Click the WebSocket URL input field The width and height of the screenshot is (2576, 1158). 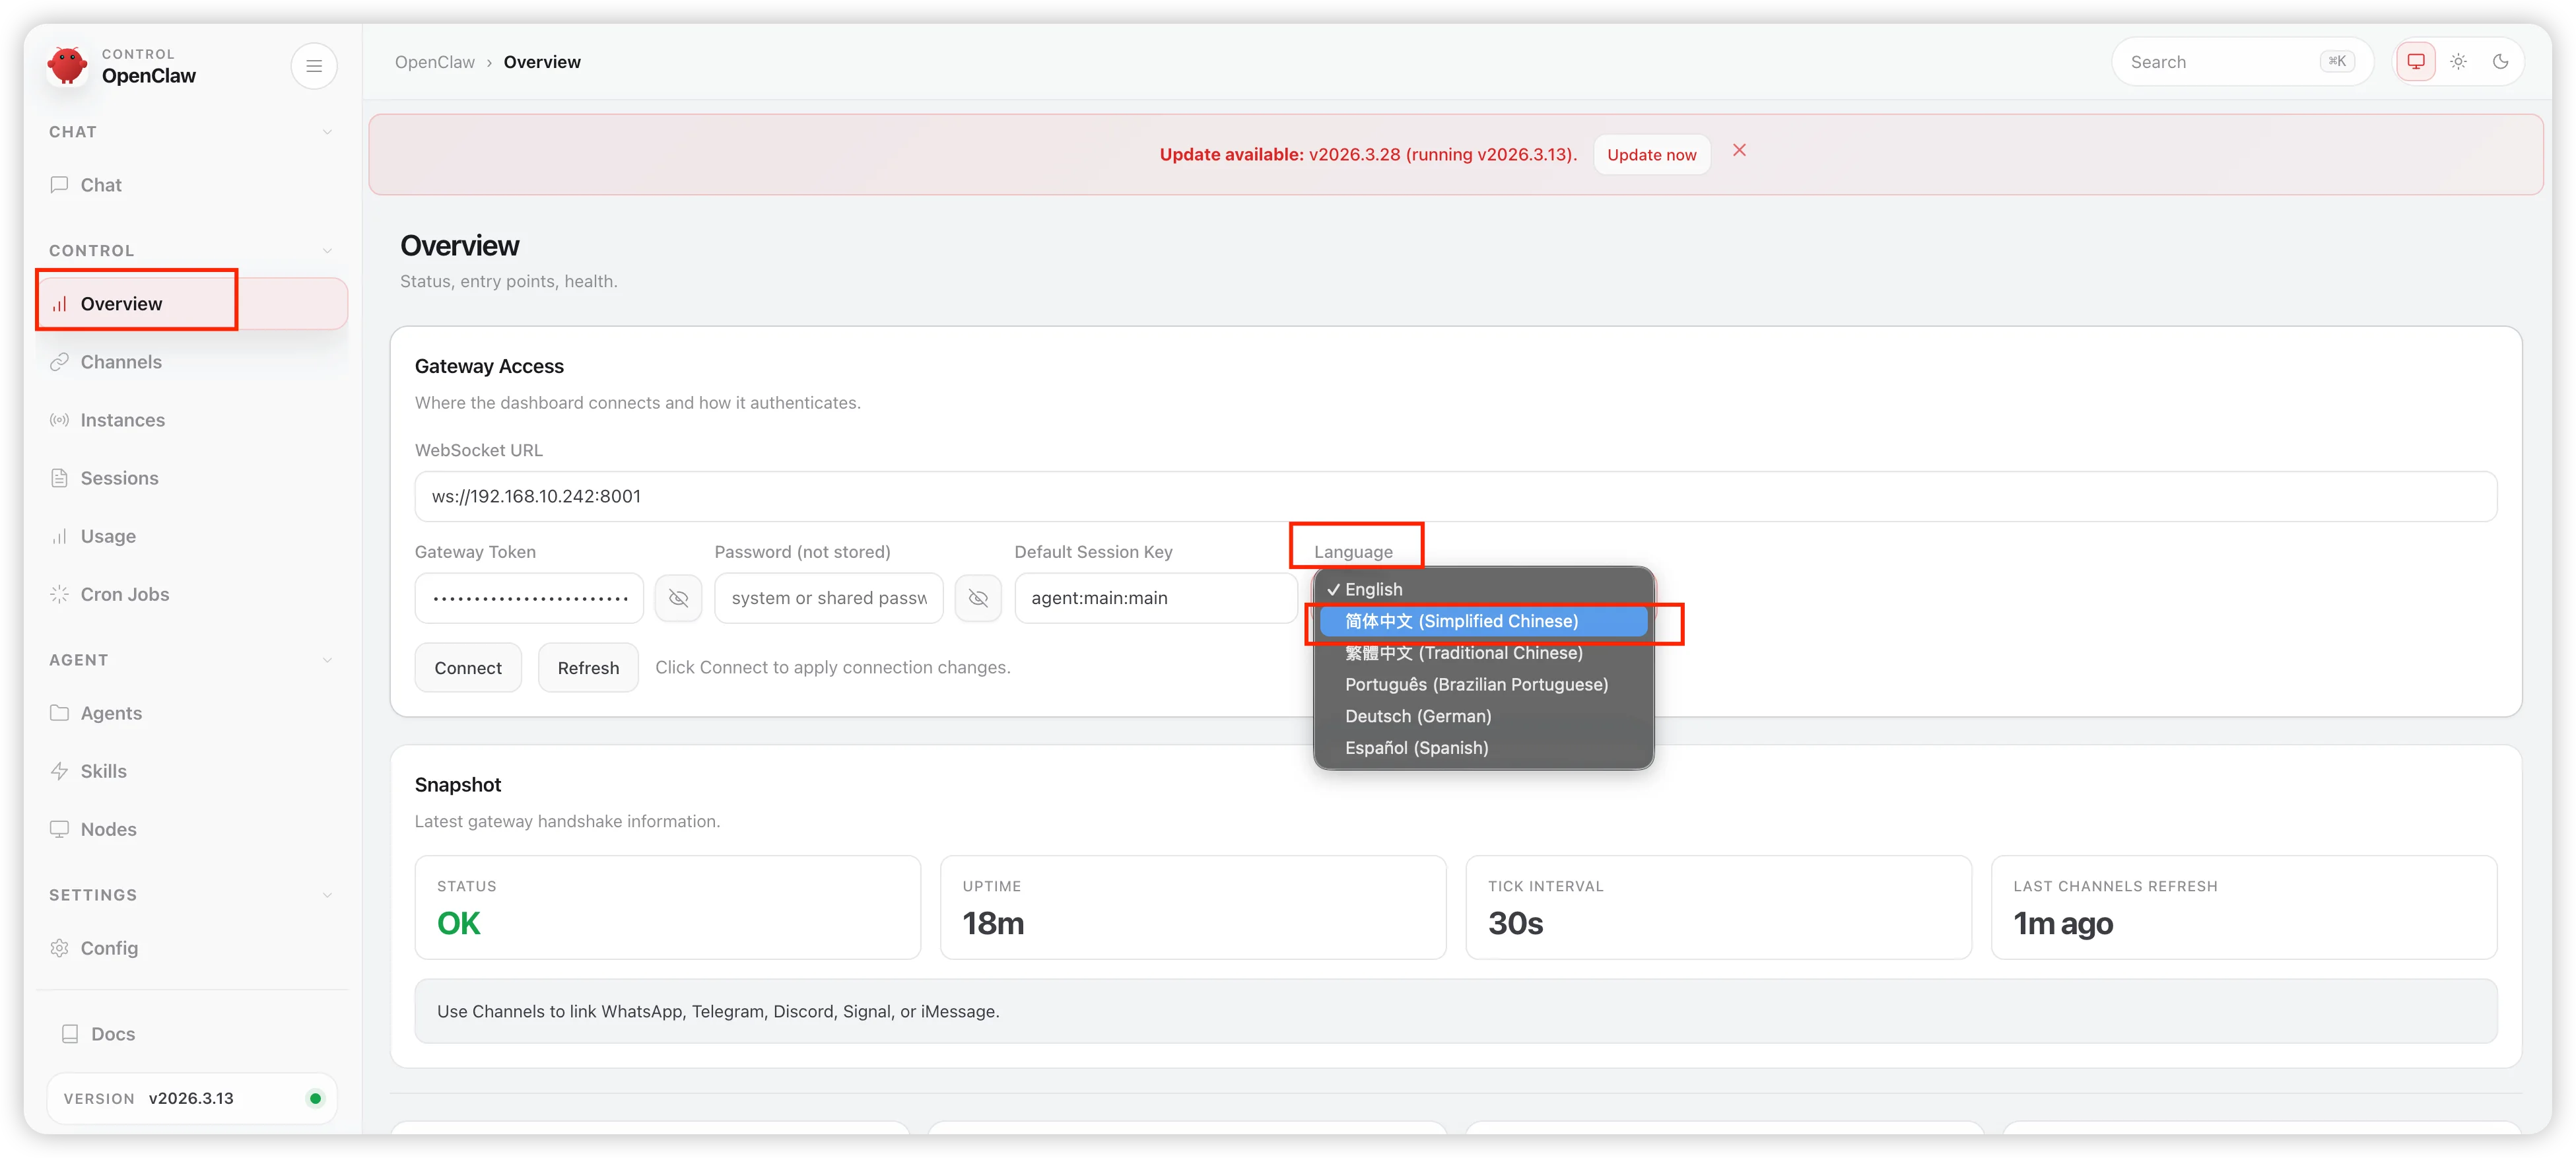(1456, 496)
